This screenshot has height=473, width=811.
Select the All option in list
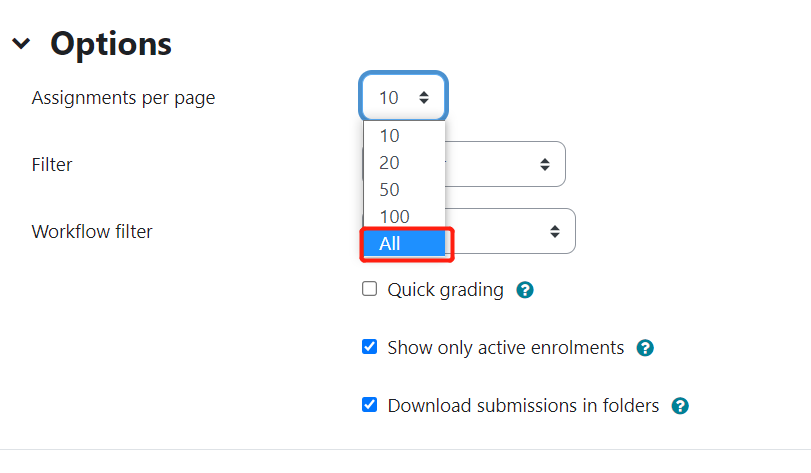tap(404, 243)
